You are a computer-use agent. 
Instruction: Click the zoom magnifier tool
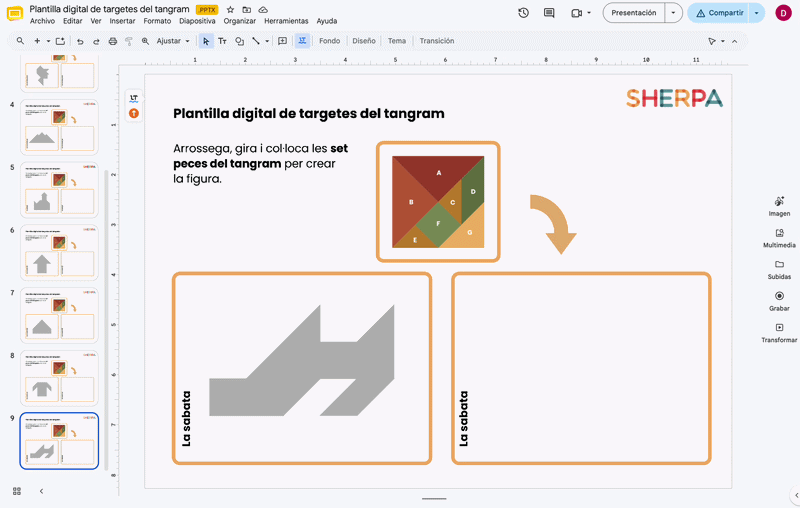(145, 41)
